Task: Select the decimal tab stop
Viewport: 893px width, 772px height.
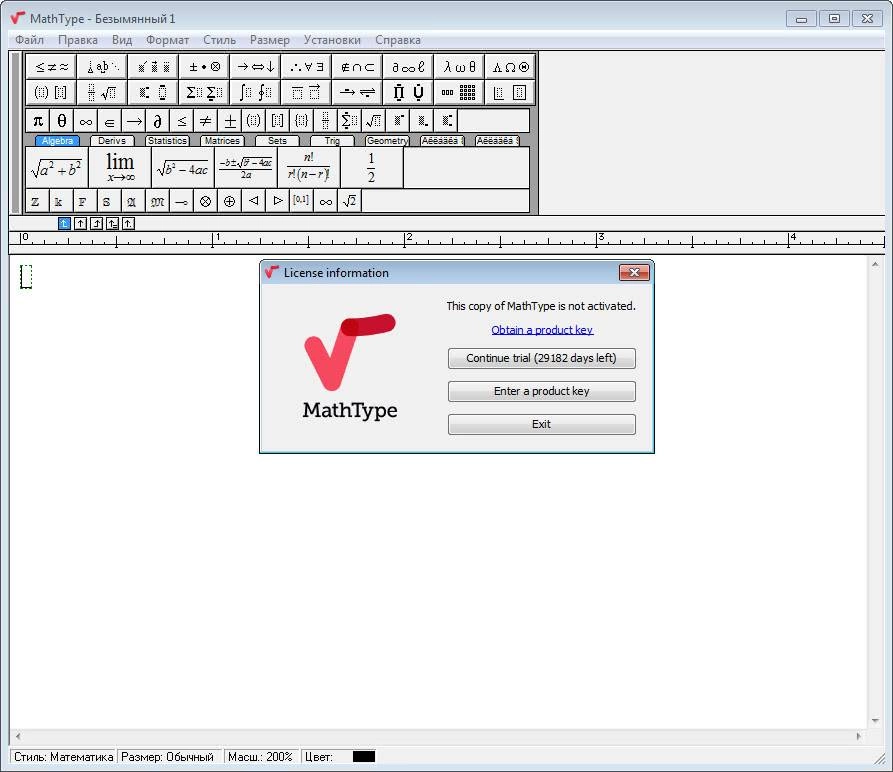Action: [x=128, y=224]
